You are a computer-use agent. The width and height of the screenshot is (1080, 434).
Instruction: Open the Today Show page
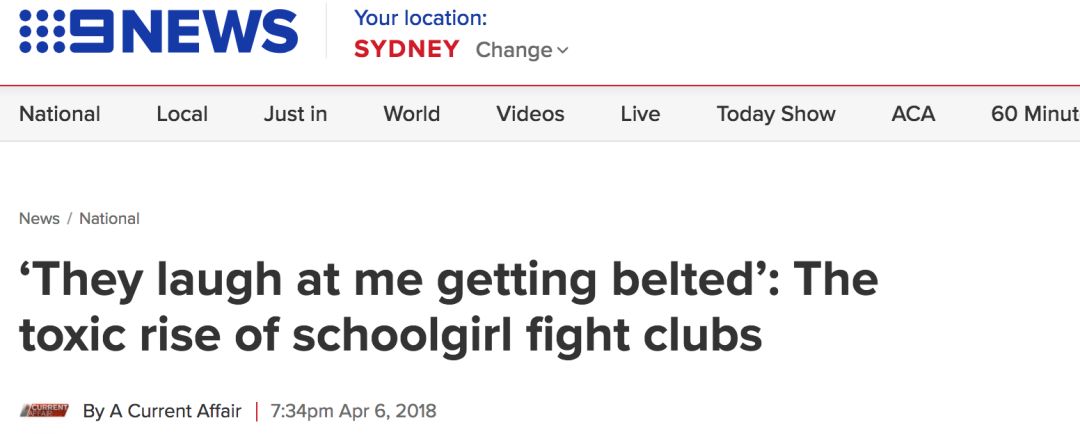click(776, 114)
